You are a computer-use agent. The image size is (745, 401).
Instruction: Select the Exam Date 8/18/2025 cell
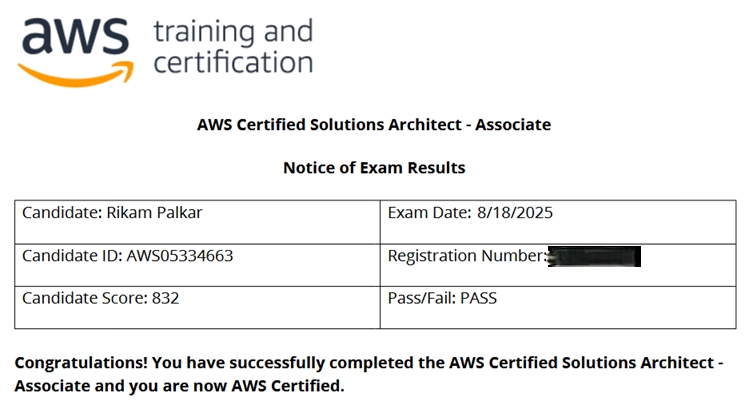pos(558,222)
